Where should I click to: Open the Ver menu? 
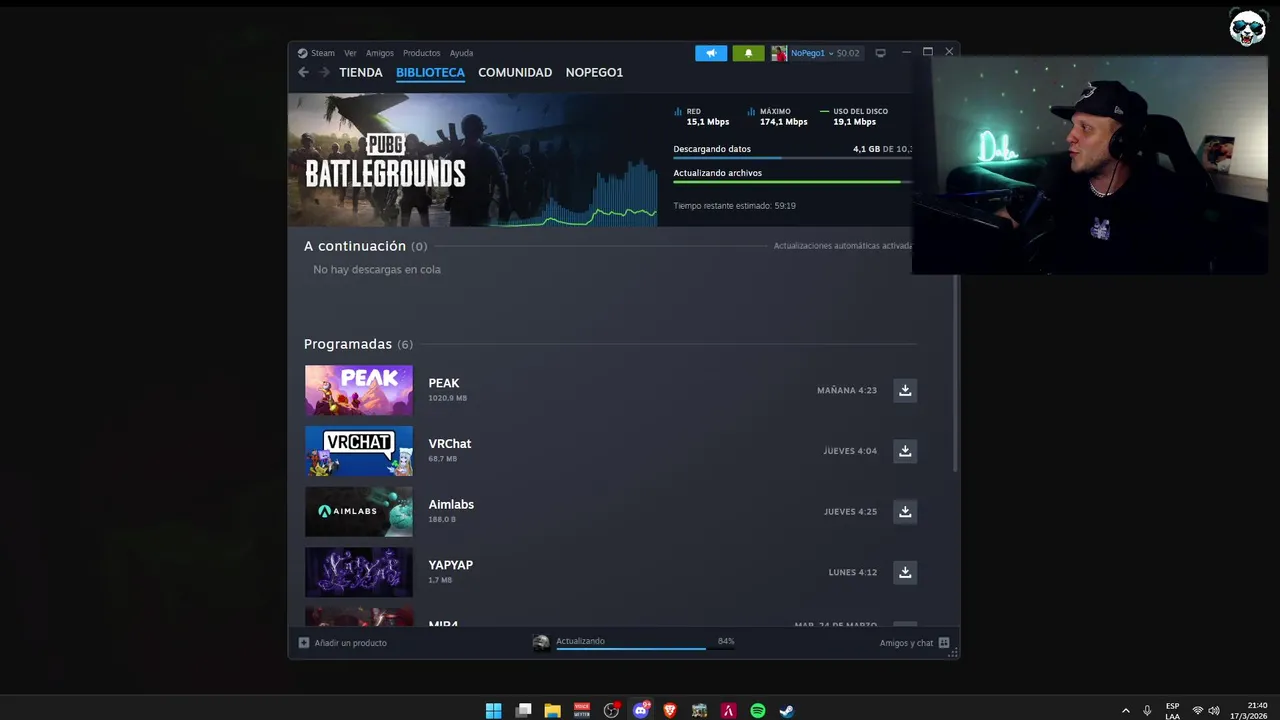coord(350,53)
